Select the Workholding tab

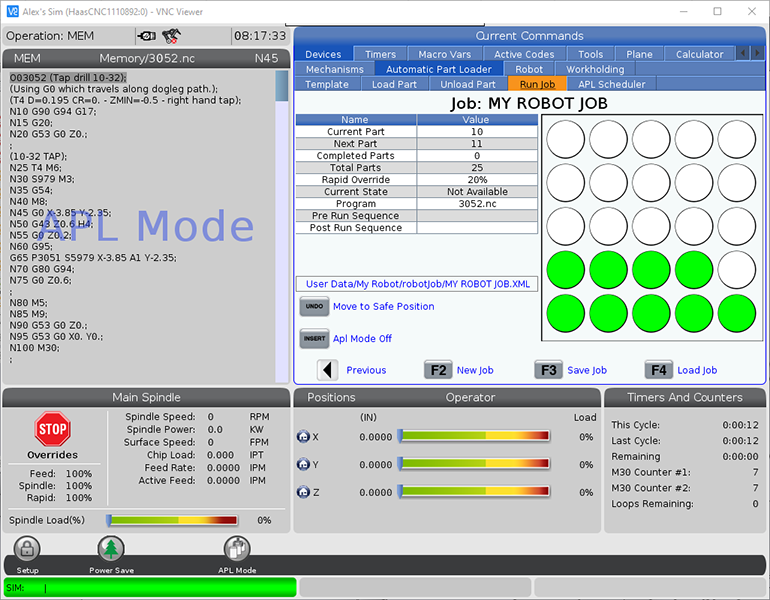595,69
